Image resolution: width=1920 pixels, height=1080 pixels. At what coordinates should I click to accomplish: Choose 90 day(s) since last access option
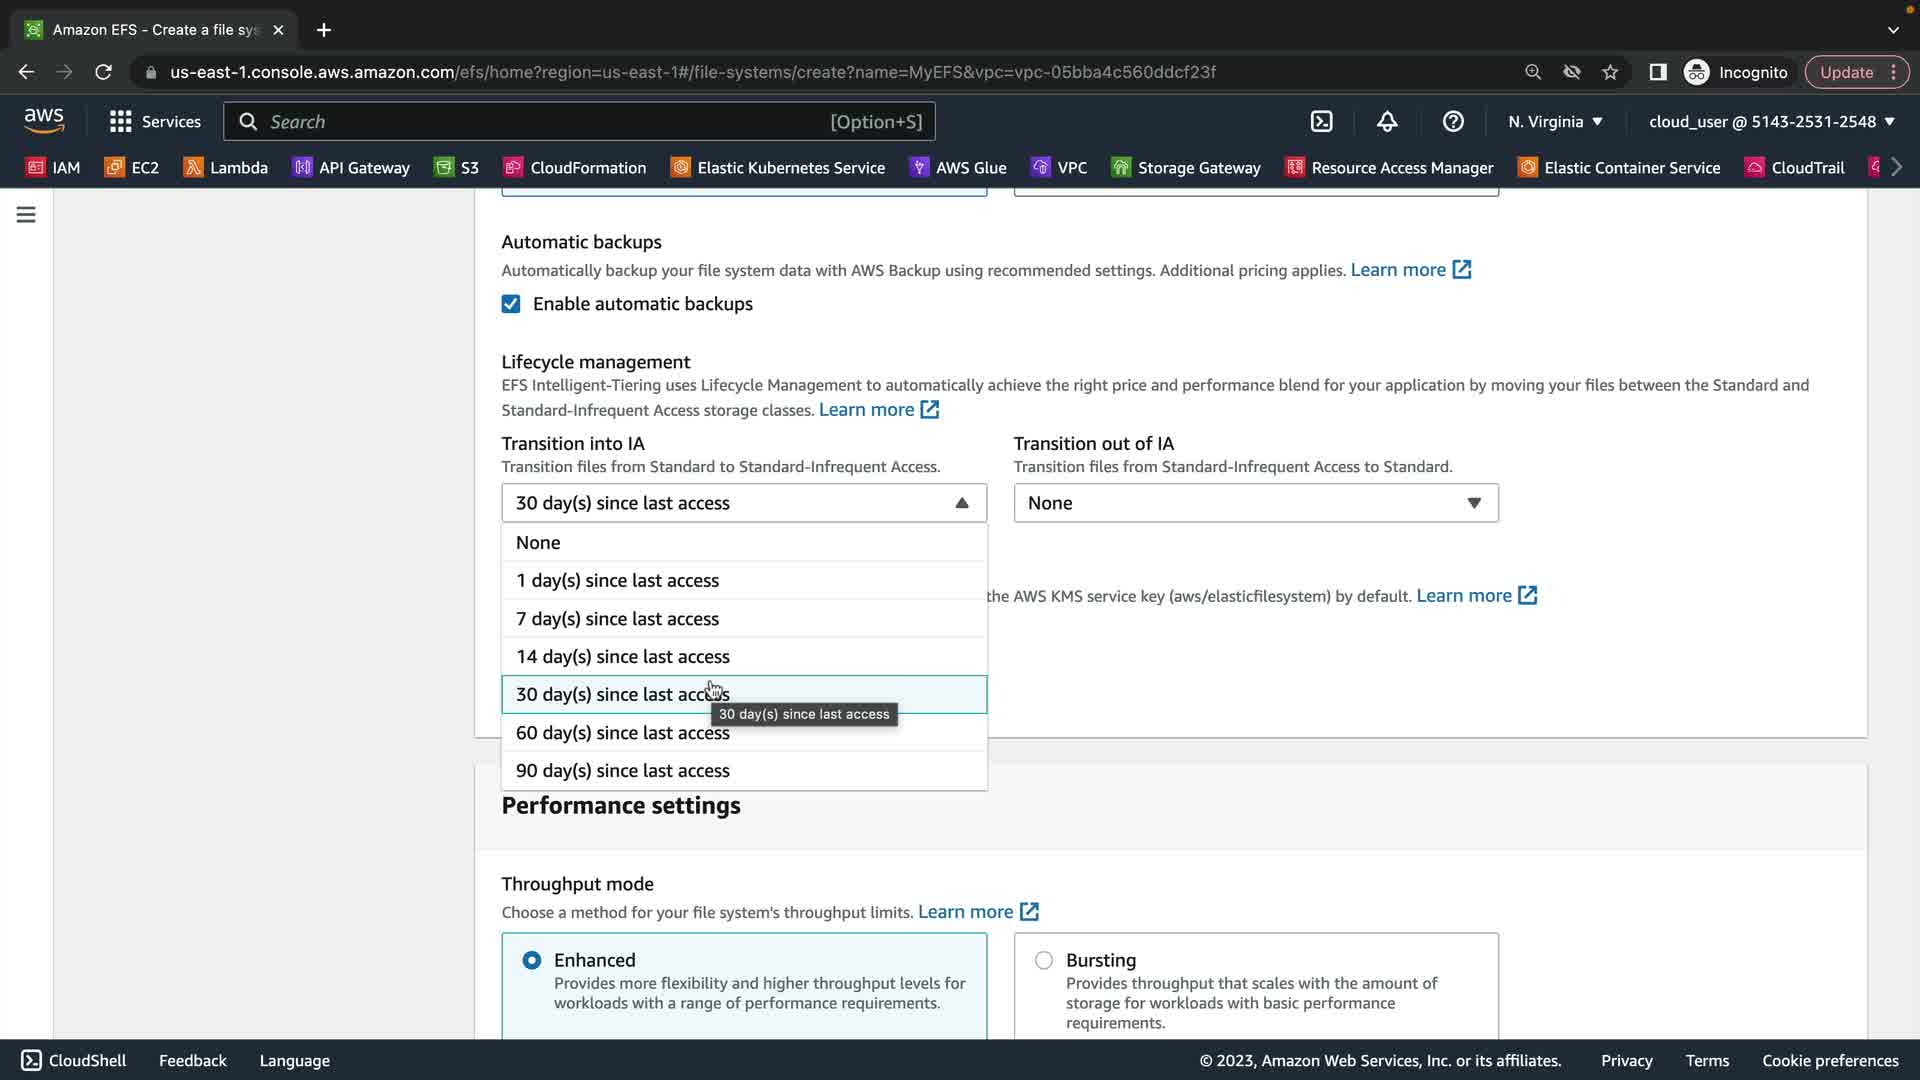[x=622, y=771]
